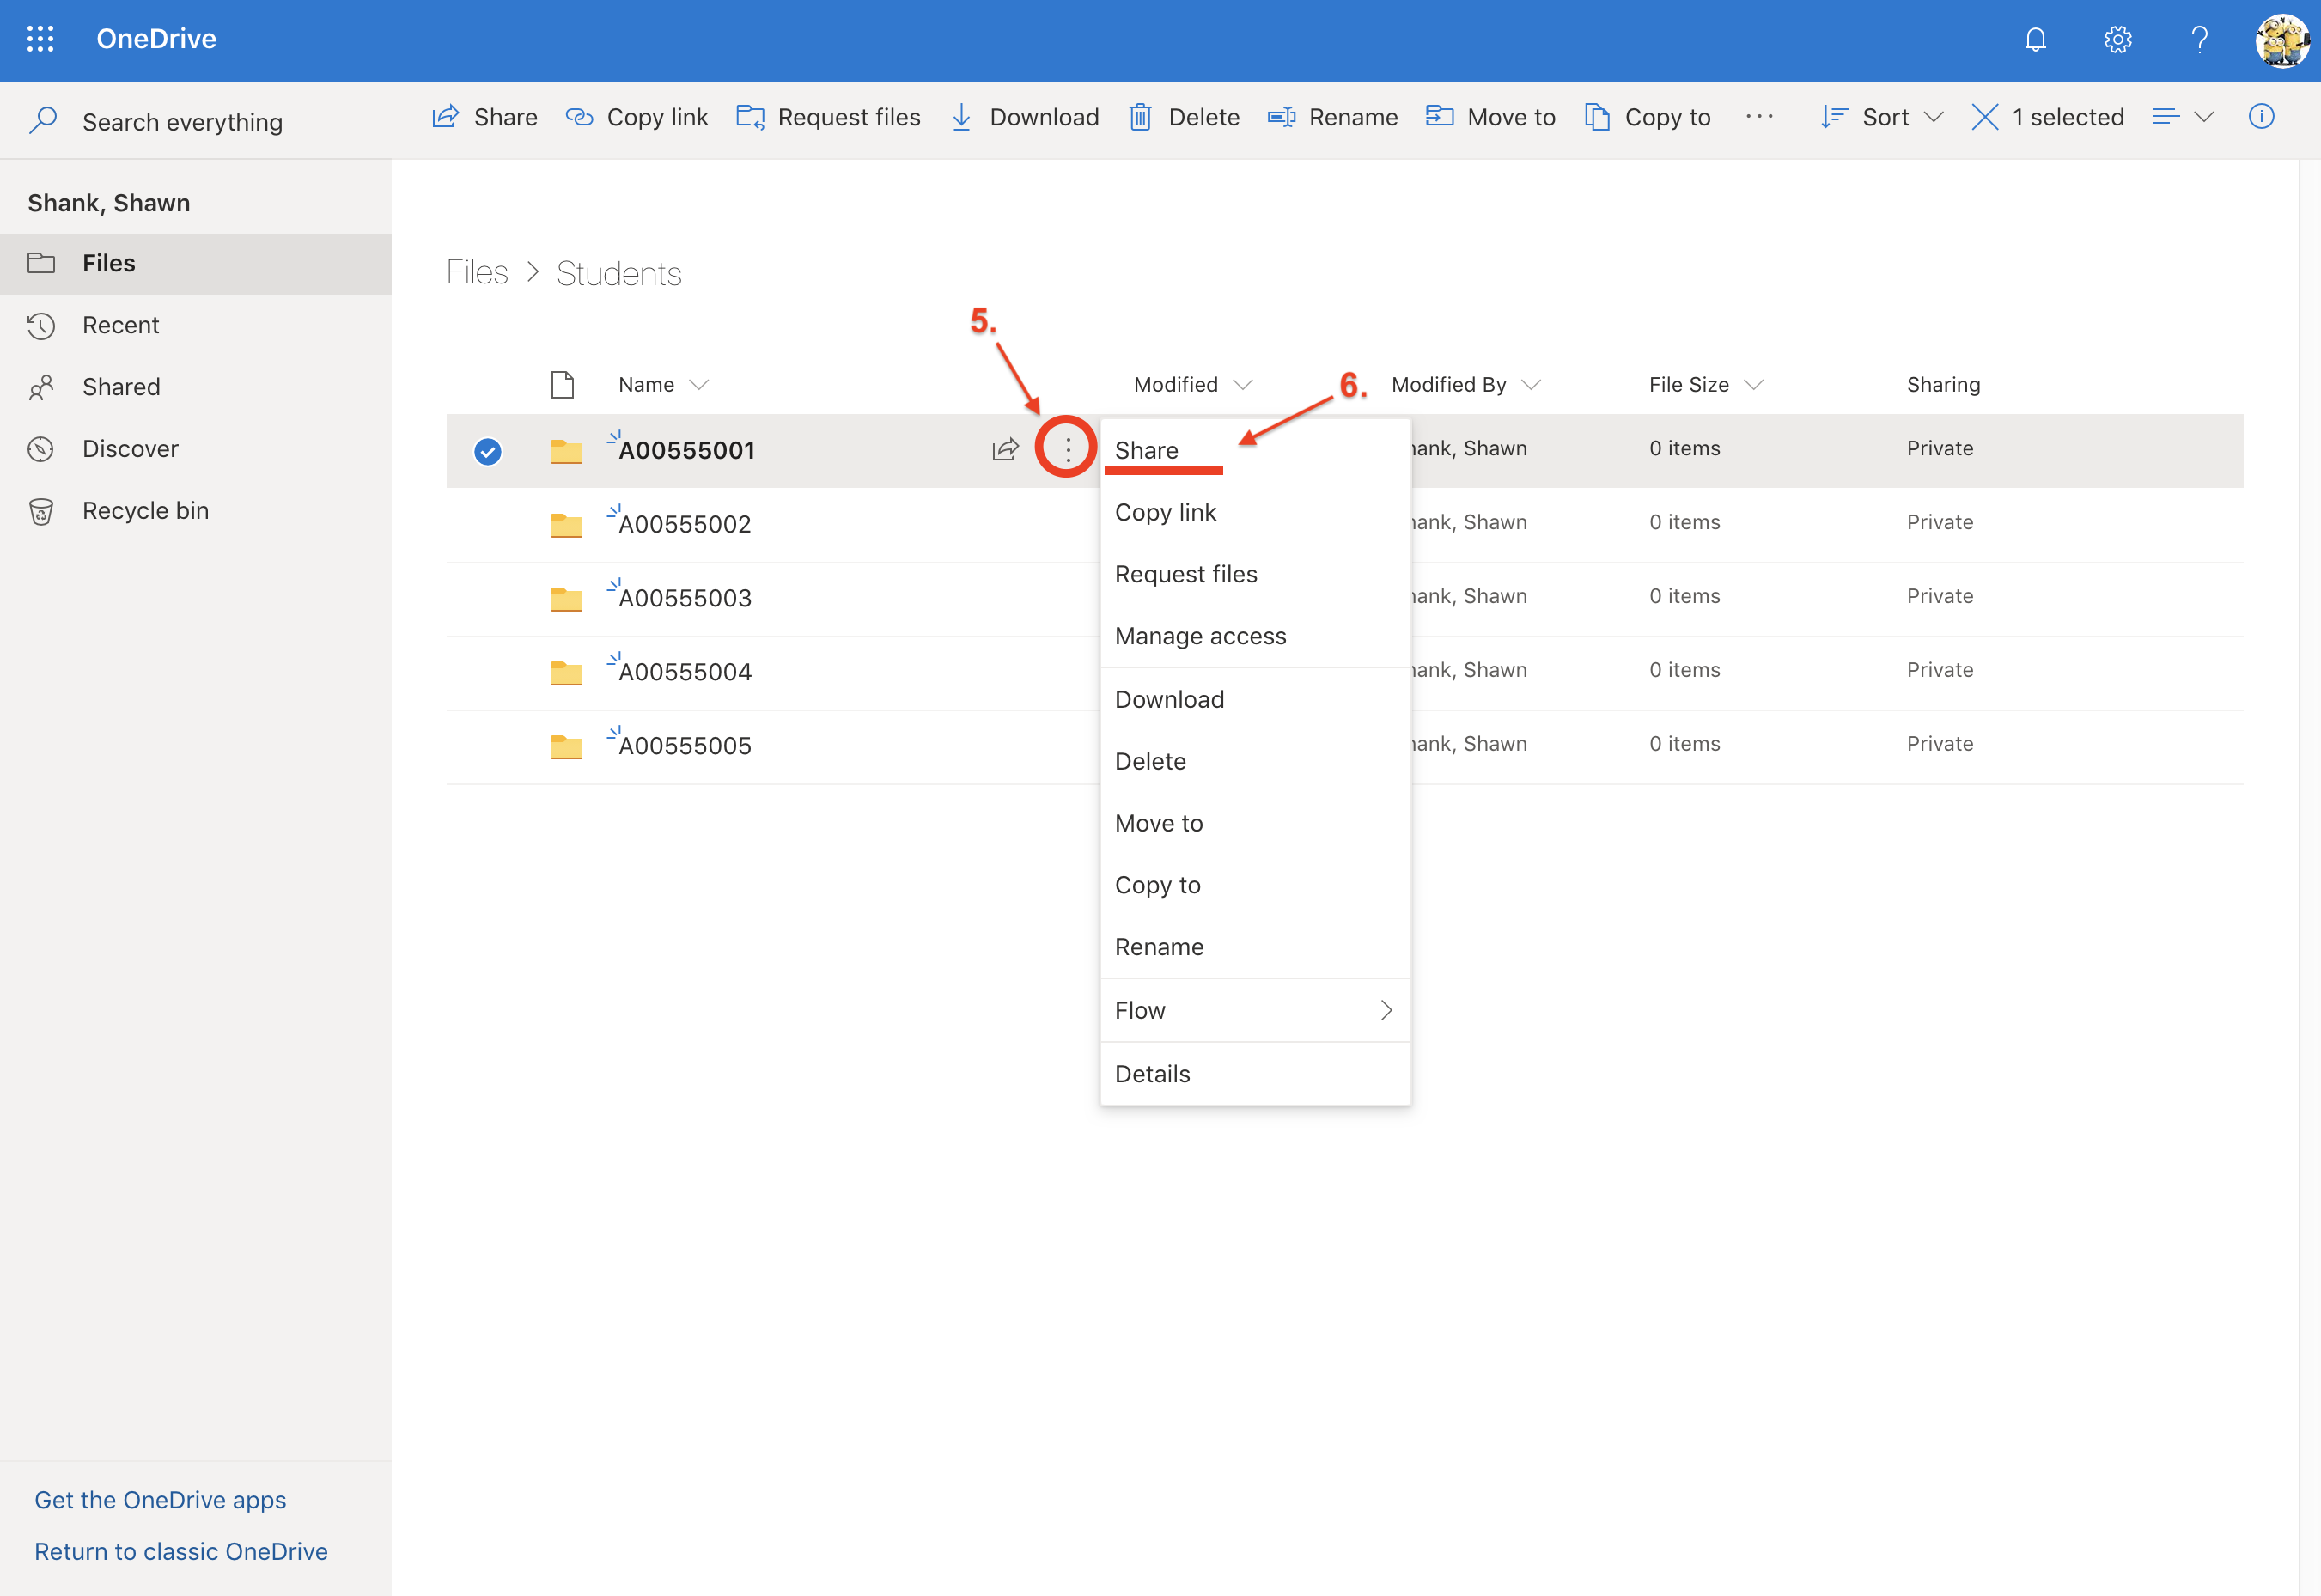Click the search everything input field
Viewport: 2321px width, 1596px height.
pyautogui.click(x=181, y=122)
